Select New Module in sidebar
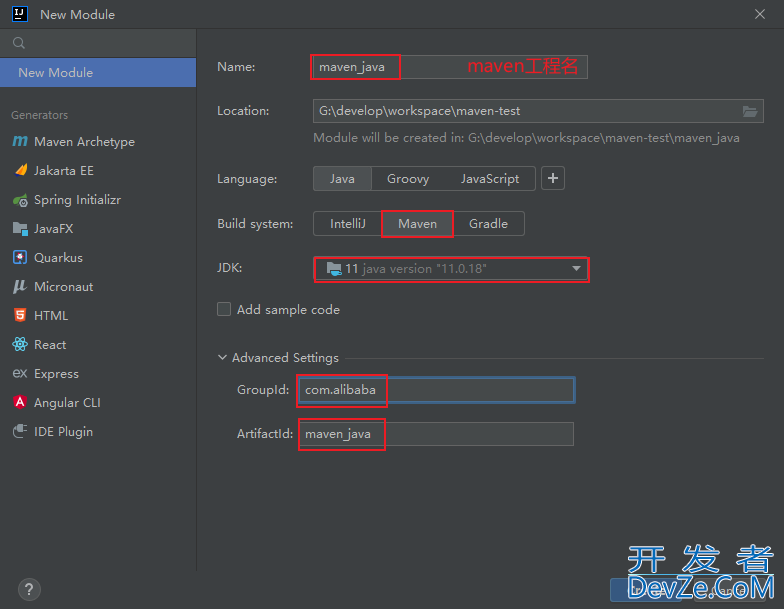Image resolution: width=784 pixels, height=609 pixels. tap(98, 72)
